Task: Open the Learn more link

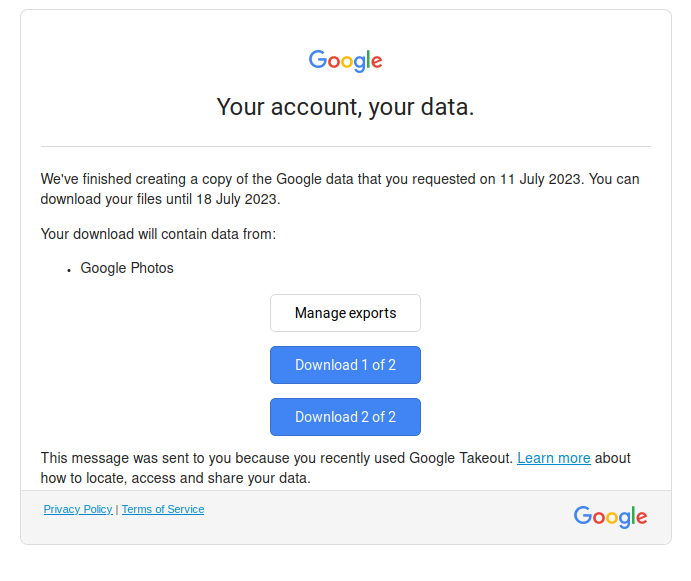Action: pos(554,458)
